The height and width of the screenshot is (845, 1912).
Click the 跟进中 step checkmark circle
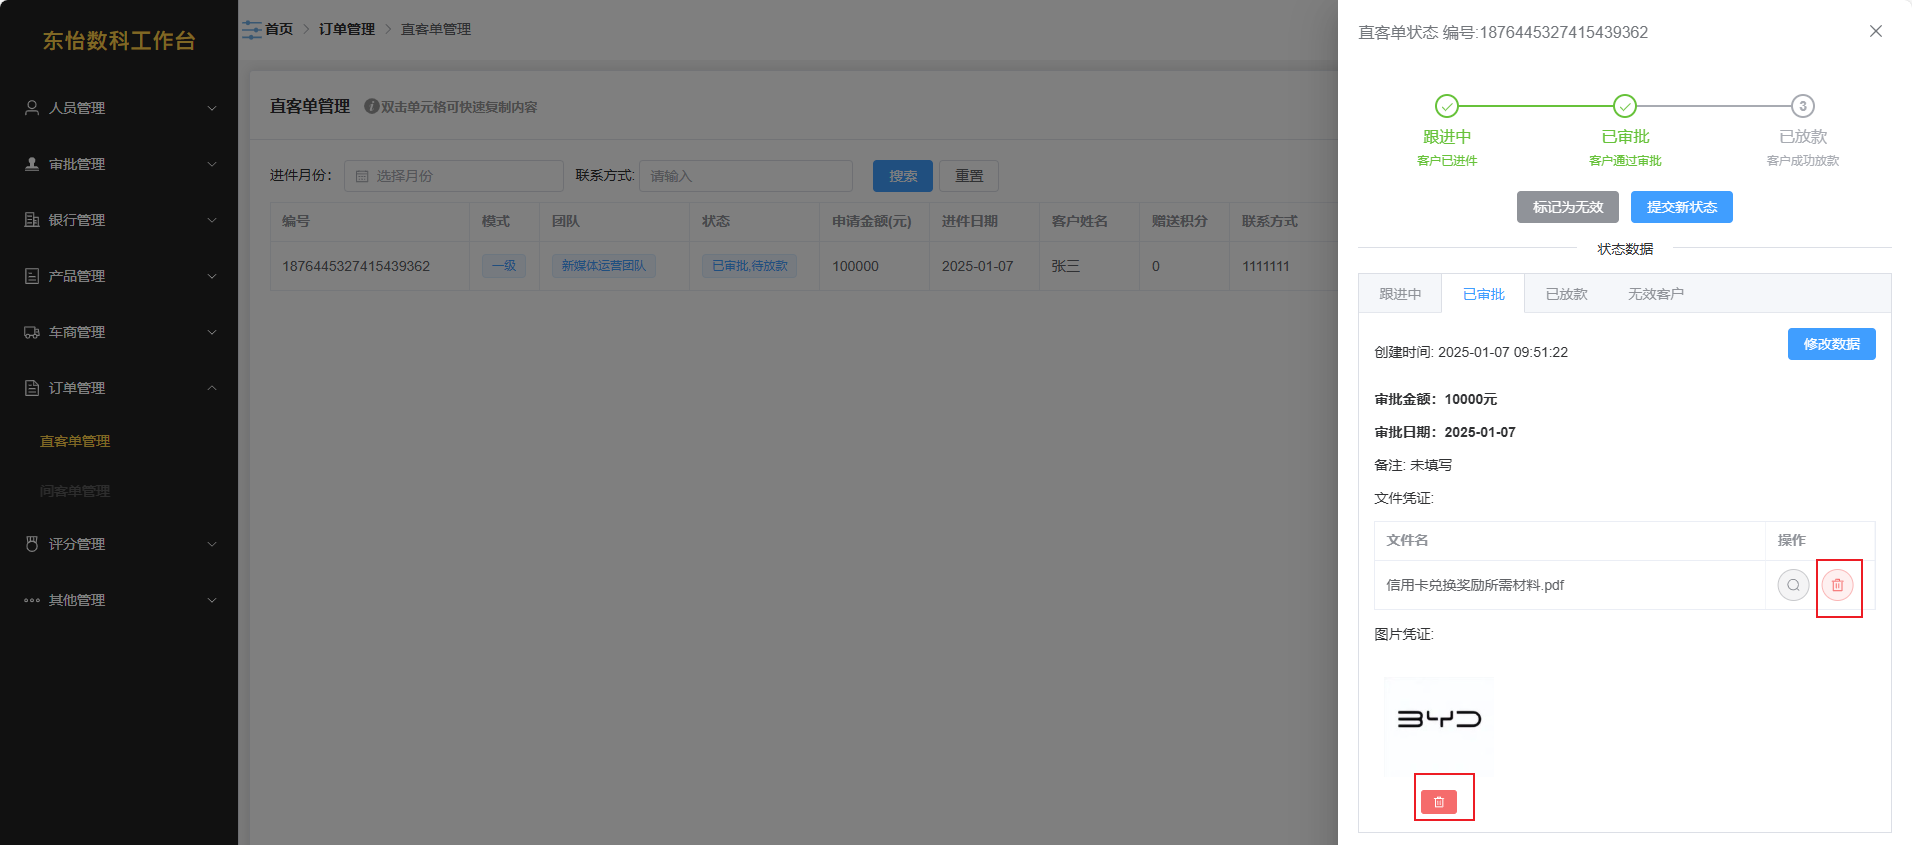pos(1446,106)
